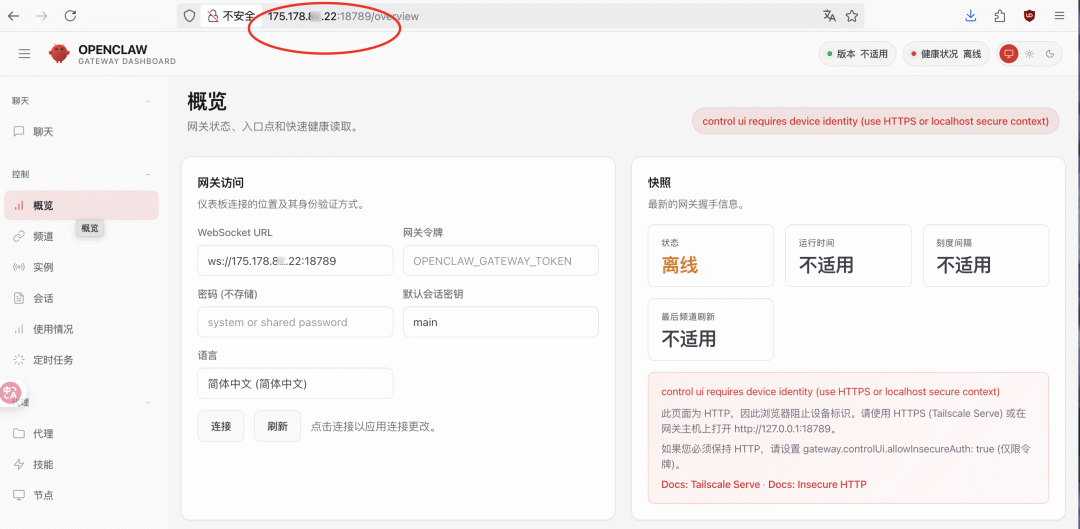The width and height of the screenshot is (1080, 529).
Task: Open the 使用情况 usage page
Action: (x=81, y=329)
